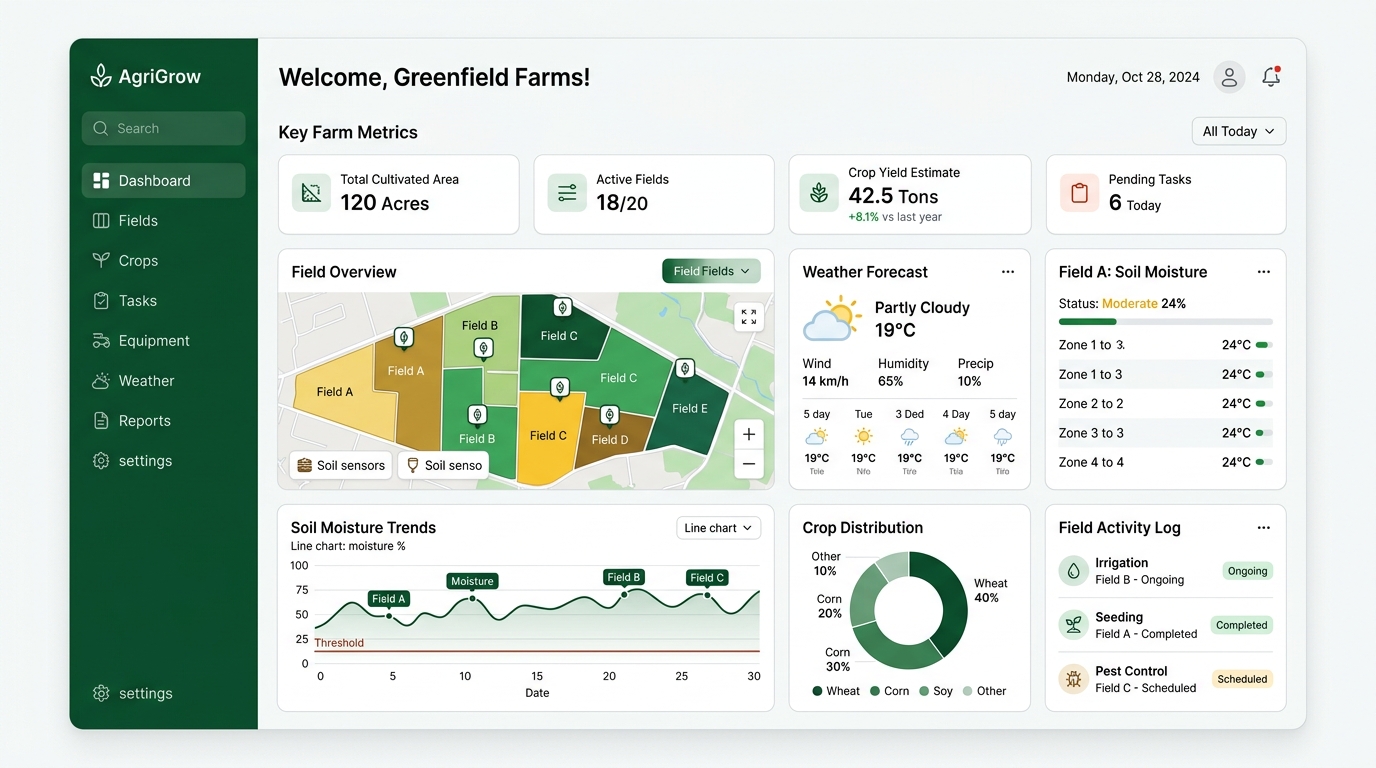Open the user profile icon
Screen dimensions: 1376x768
point(1229,77)
